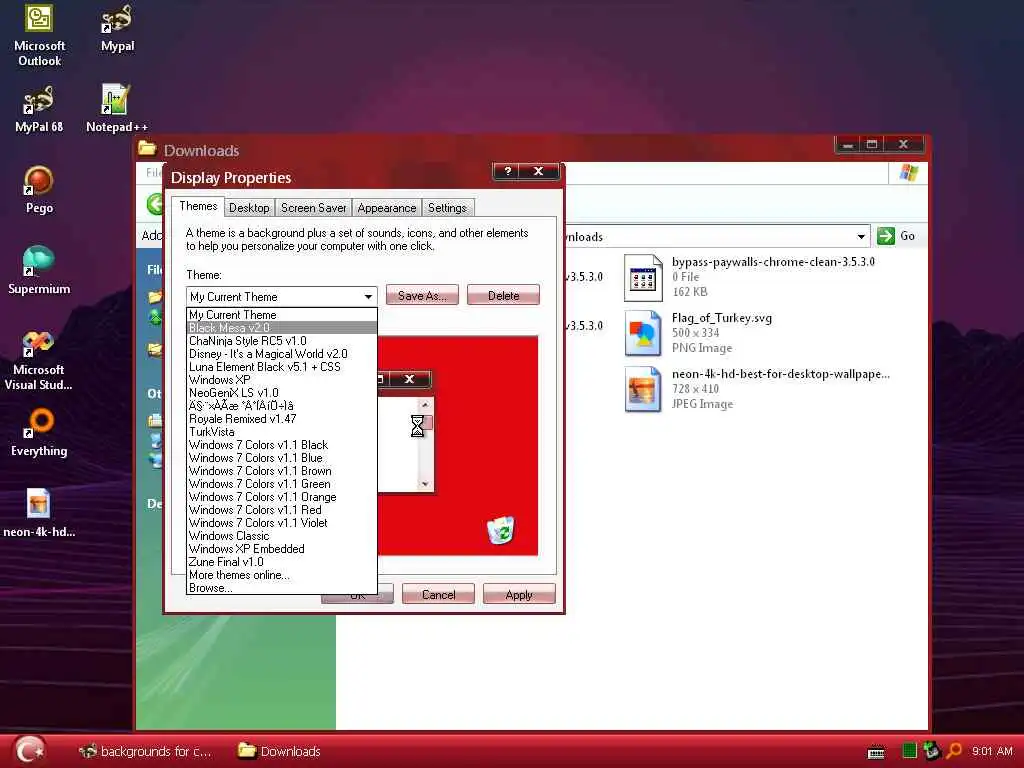The image size is (1024, 768).
Task: Choose Windows 7 Colors v1.1 Black
Action: click(x=281, y=445)
